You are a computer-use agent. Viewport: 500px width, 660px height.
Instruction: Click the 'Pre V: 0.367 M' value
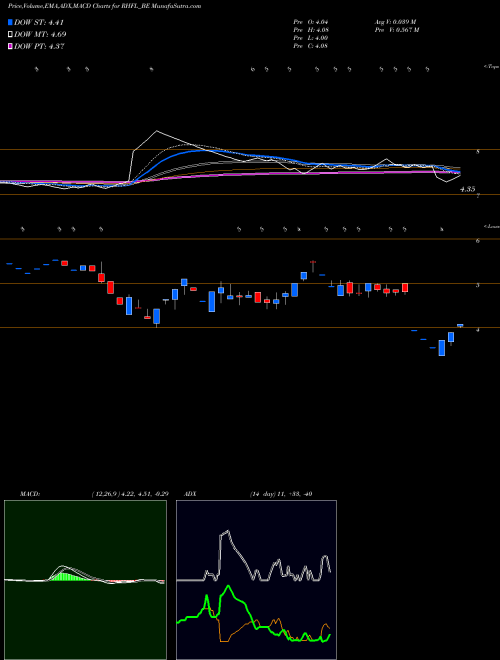[x=396, y=30]
